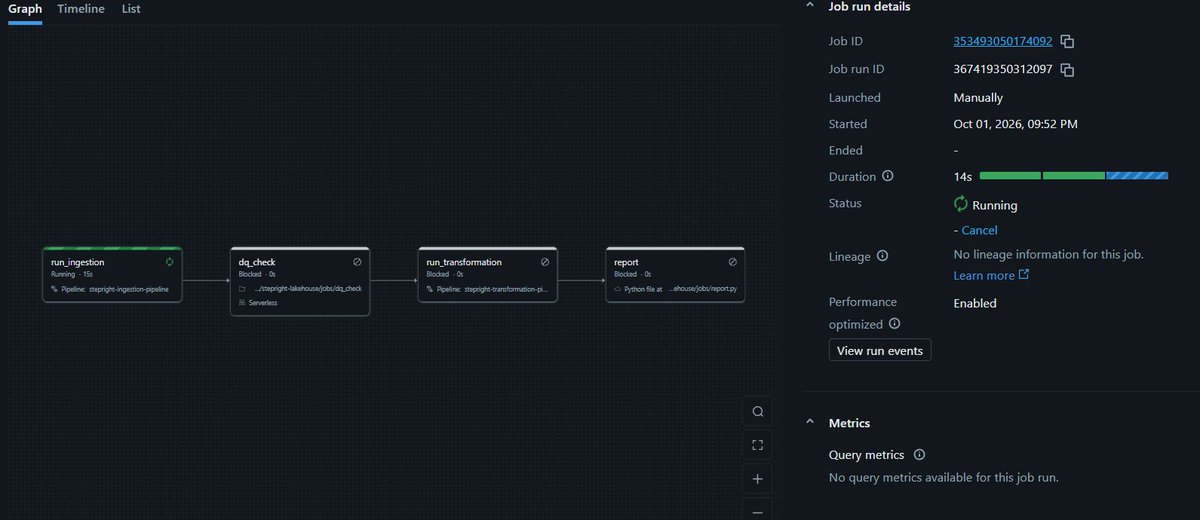The image size is (1200, 520).
Task: Click the dq_check path text
Action: coord(307,289)
